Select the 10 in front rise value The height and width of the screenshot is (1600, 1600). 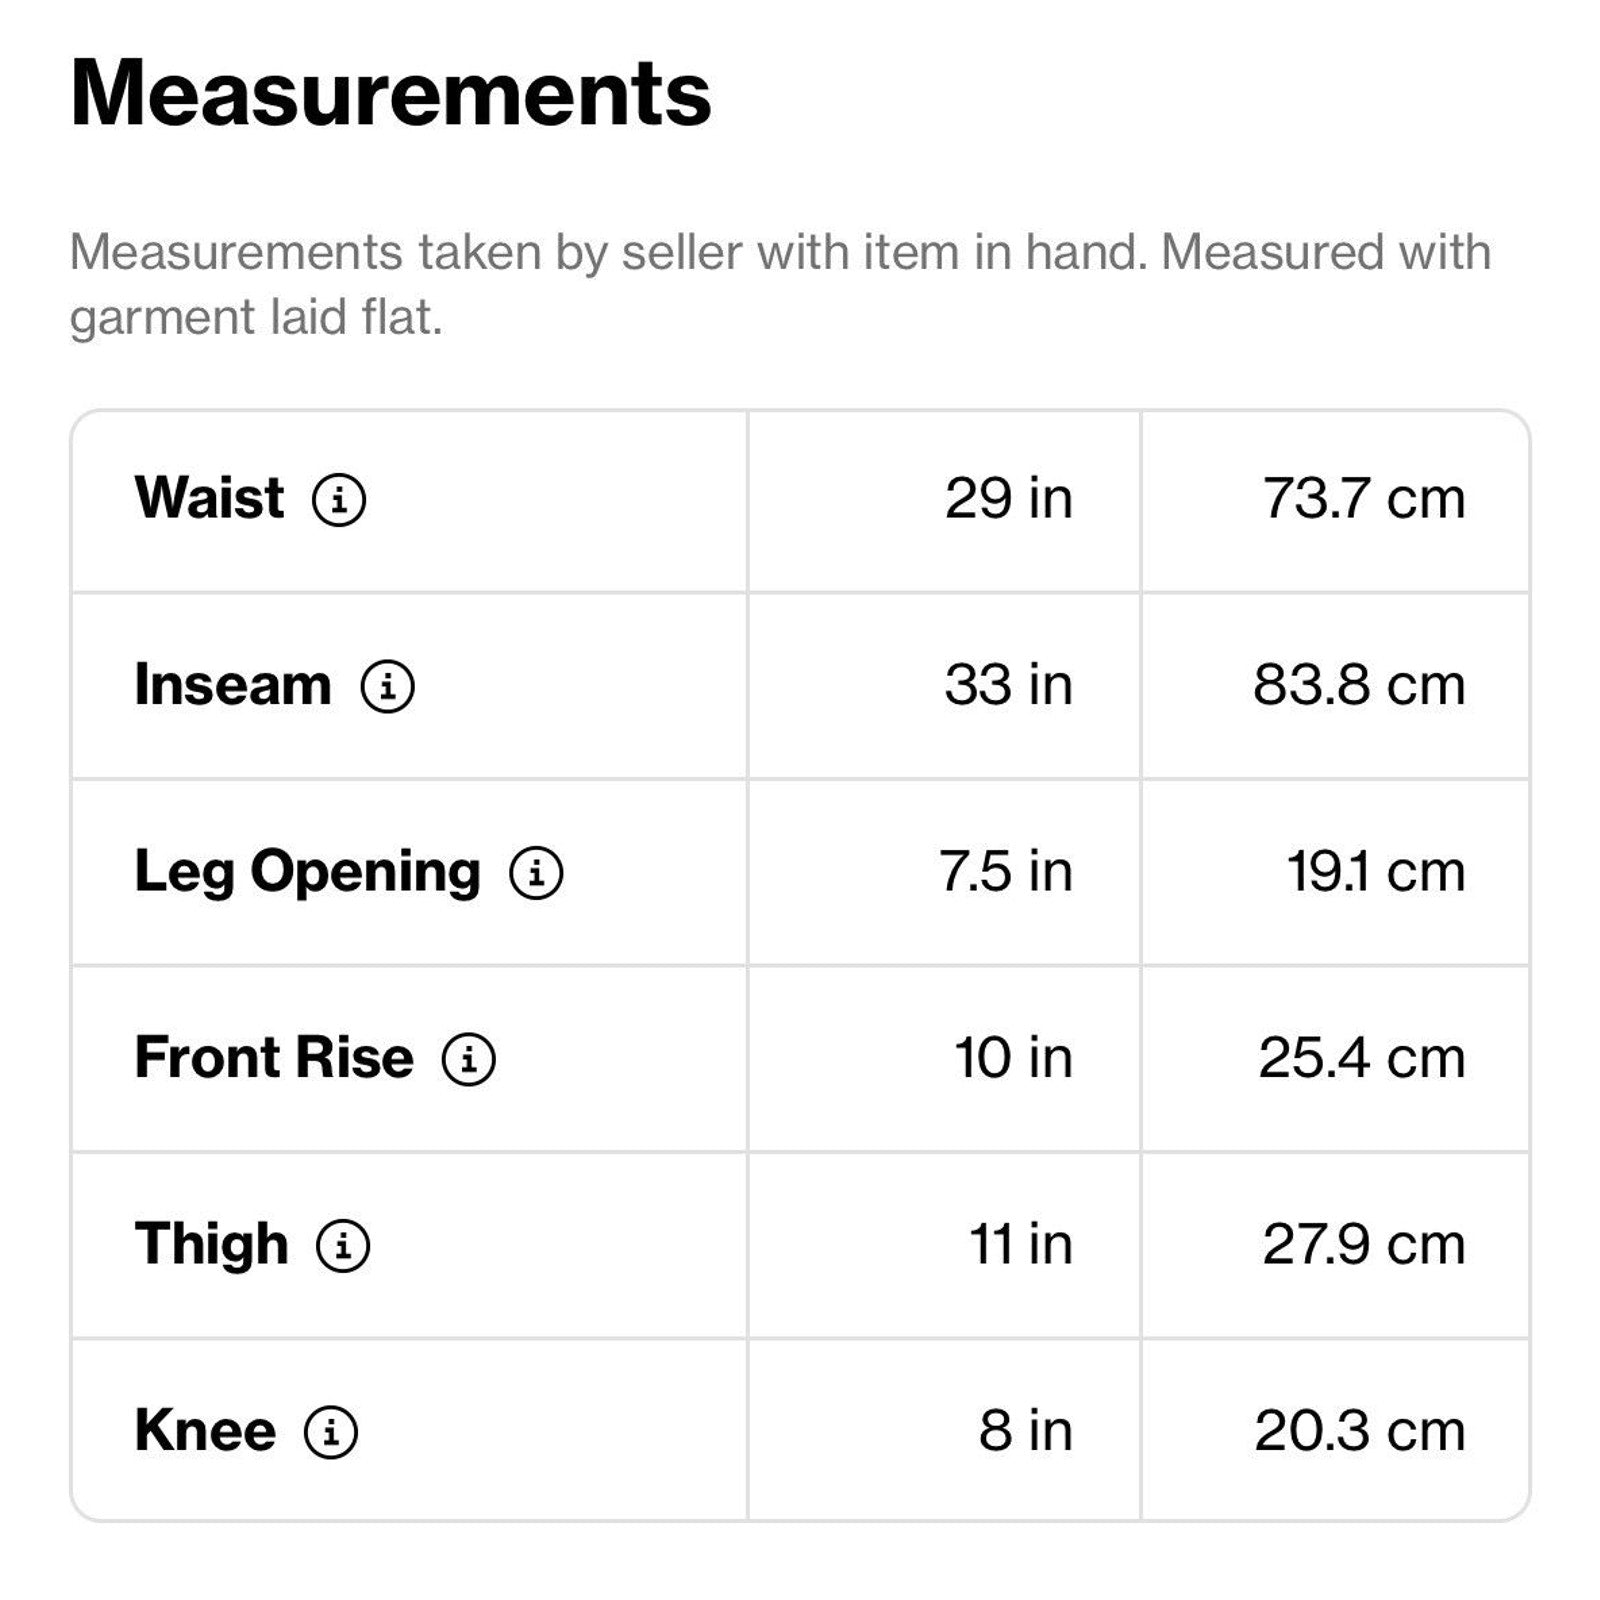(1013, 1058)
